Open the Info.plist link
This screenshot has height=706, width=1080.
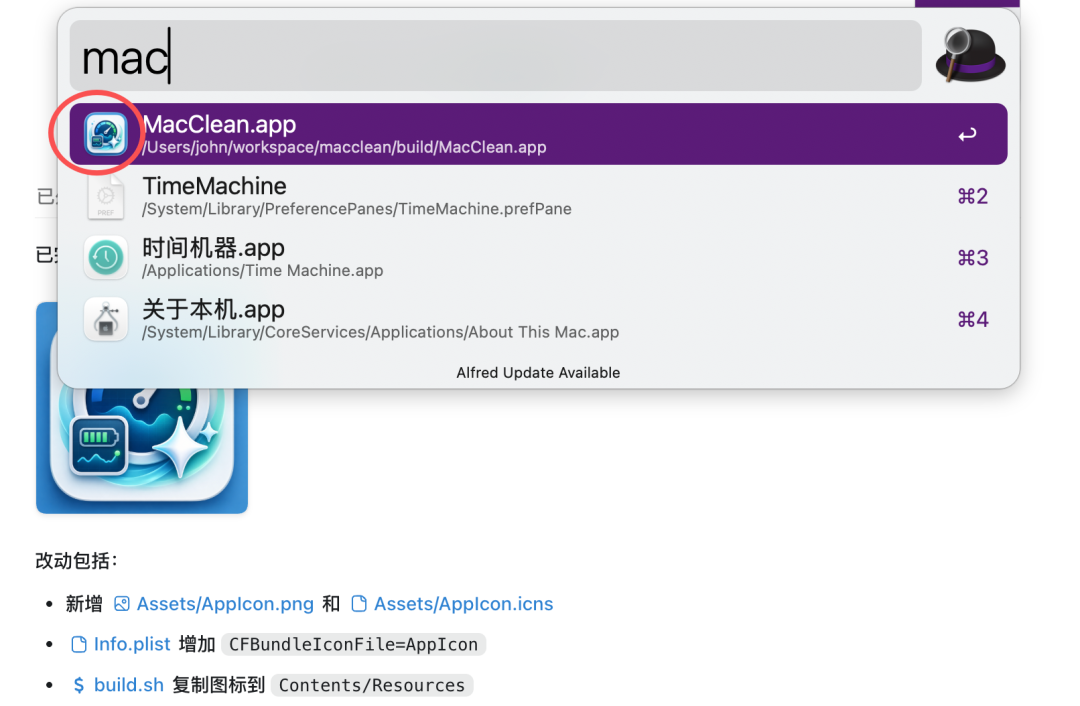[x=132, y=644]
